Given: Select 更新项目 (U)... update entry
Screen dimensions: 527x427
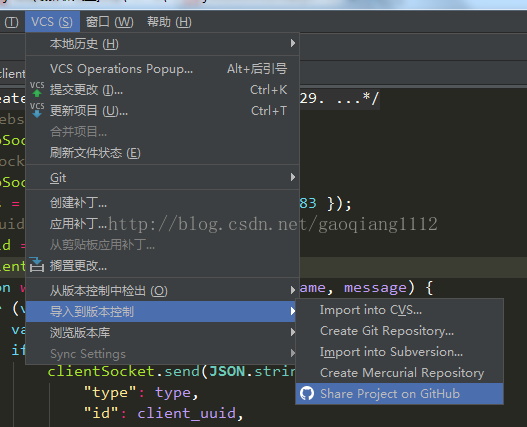Looking at the screenshot, I should pyautogui.click(x=162, y=111).
